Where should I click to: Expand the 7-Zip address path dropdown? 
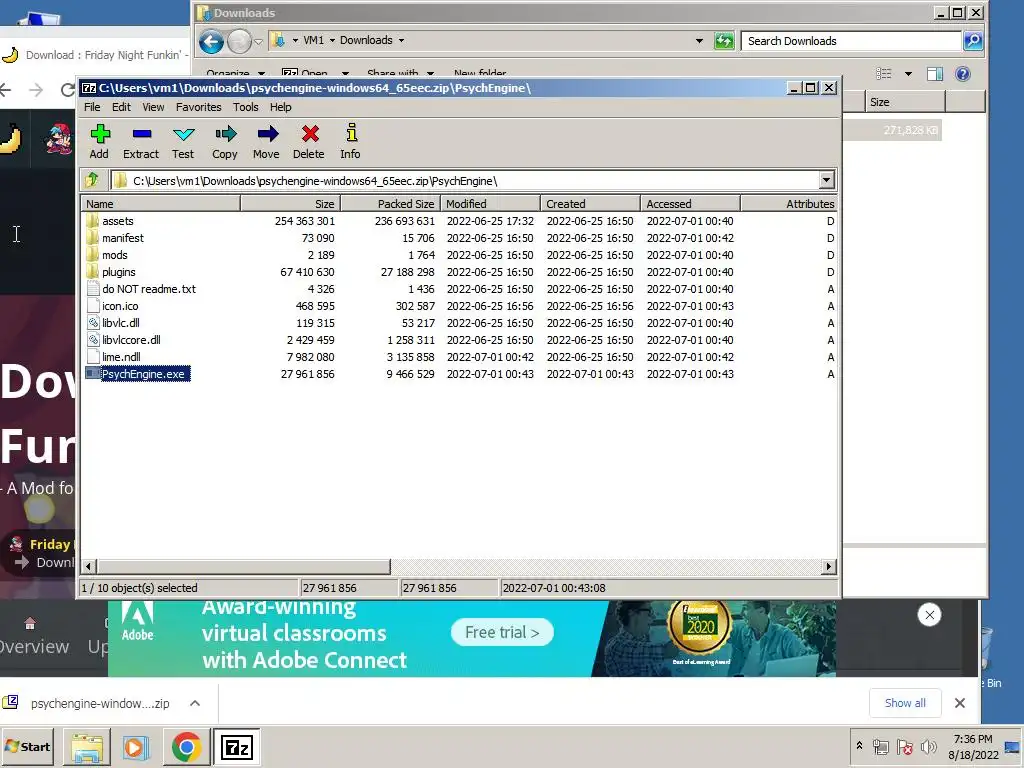pos(826,180)
